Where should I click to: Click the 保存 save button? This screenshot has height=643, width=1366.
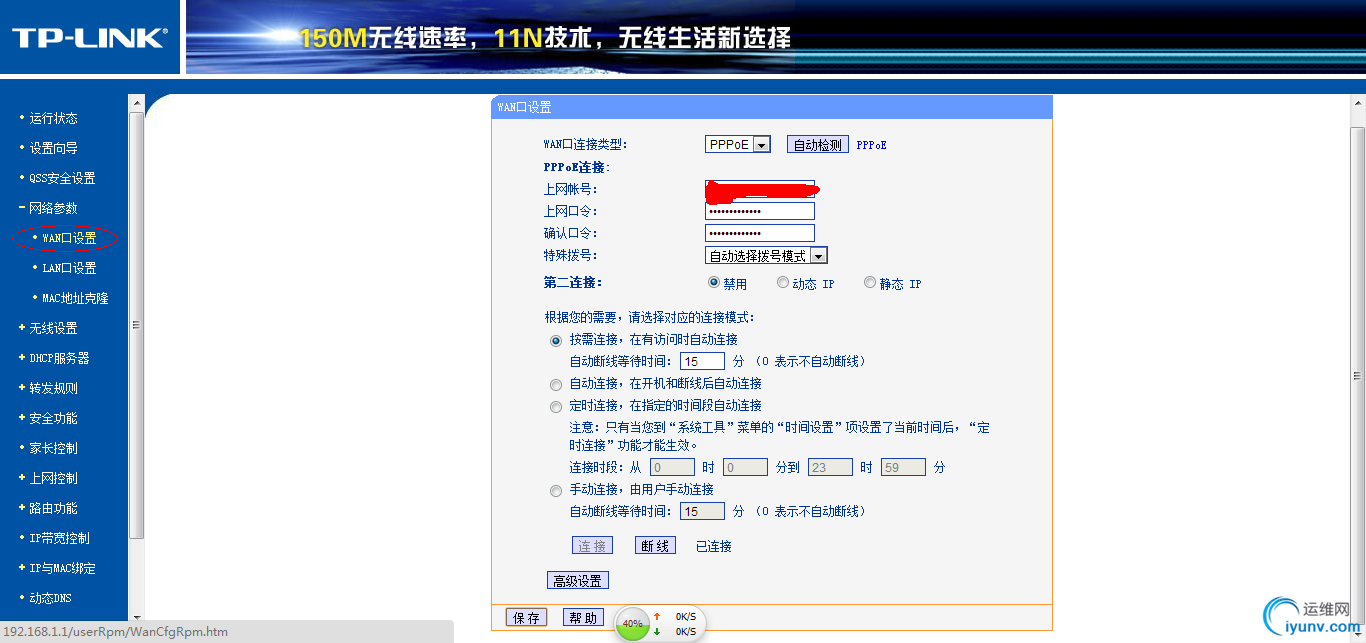click(526, 618)
